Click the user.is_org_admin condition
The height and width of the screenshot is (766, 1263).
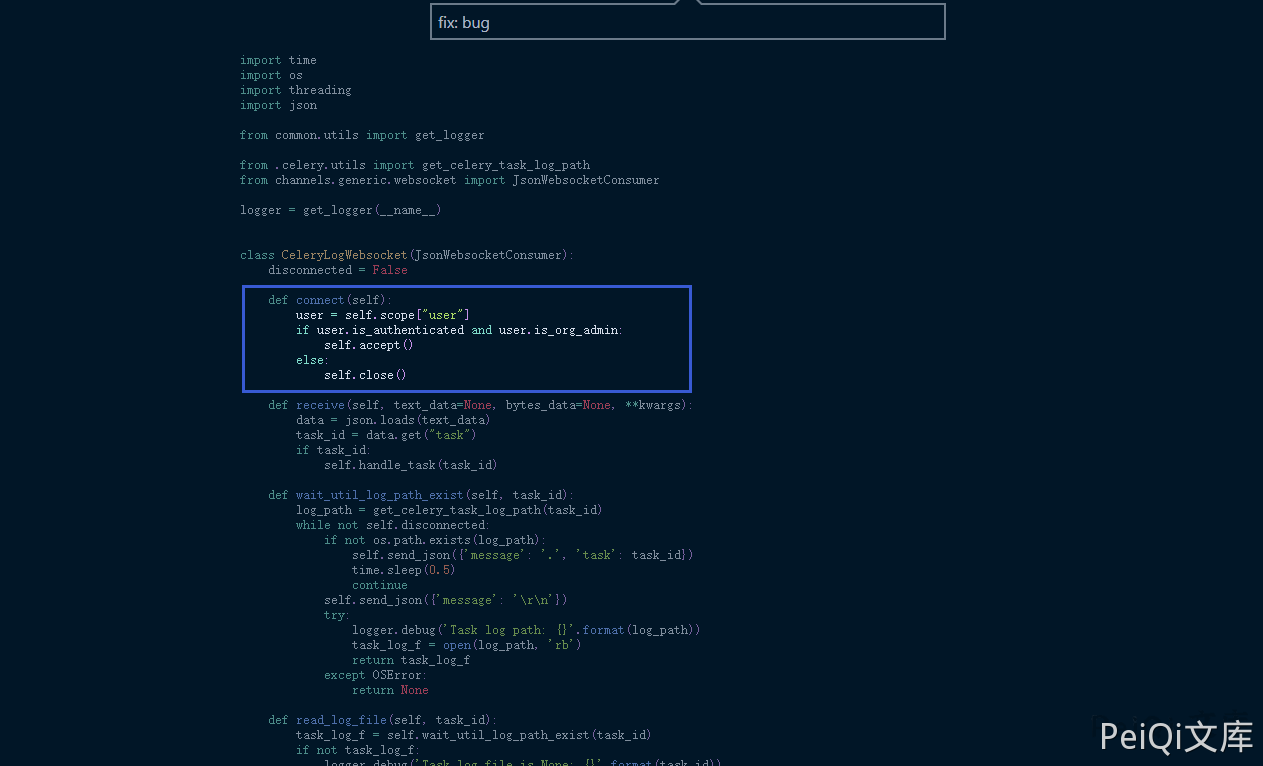coord(560,330)
